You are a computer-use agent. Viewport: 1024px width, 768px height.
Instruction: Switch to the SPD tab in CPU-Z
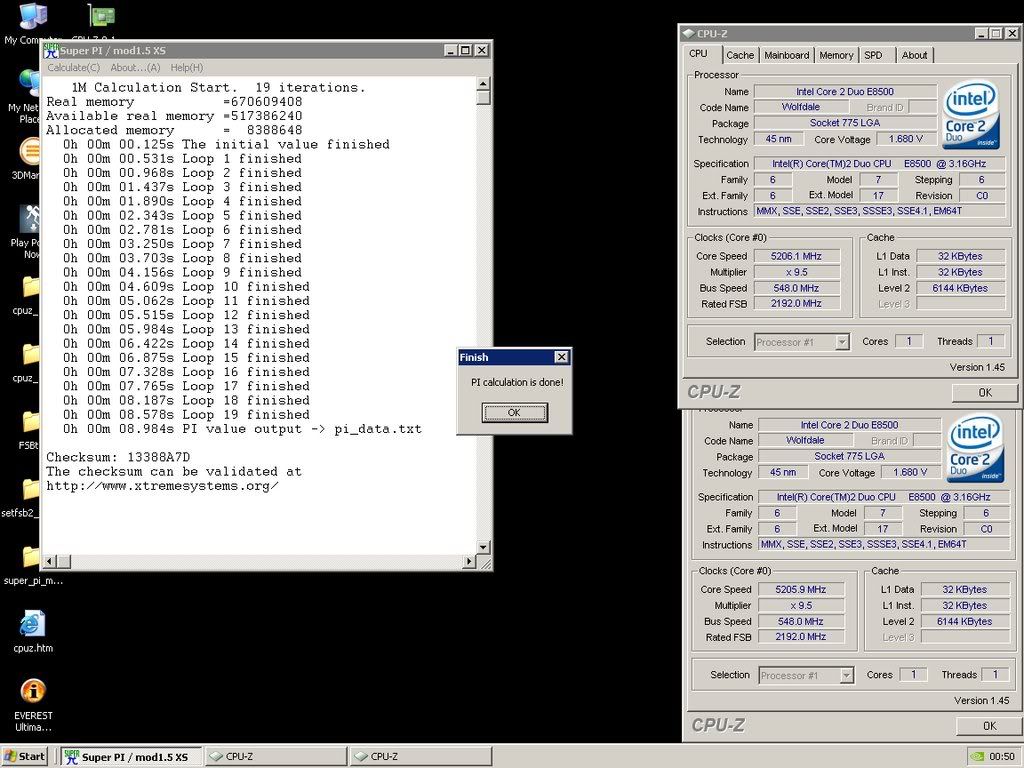click(873, 56)
